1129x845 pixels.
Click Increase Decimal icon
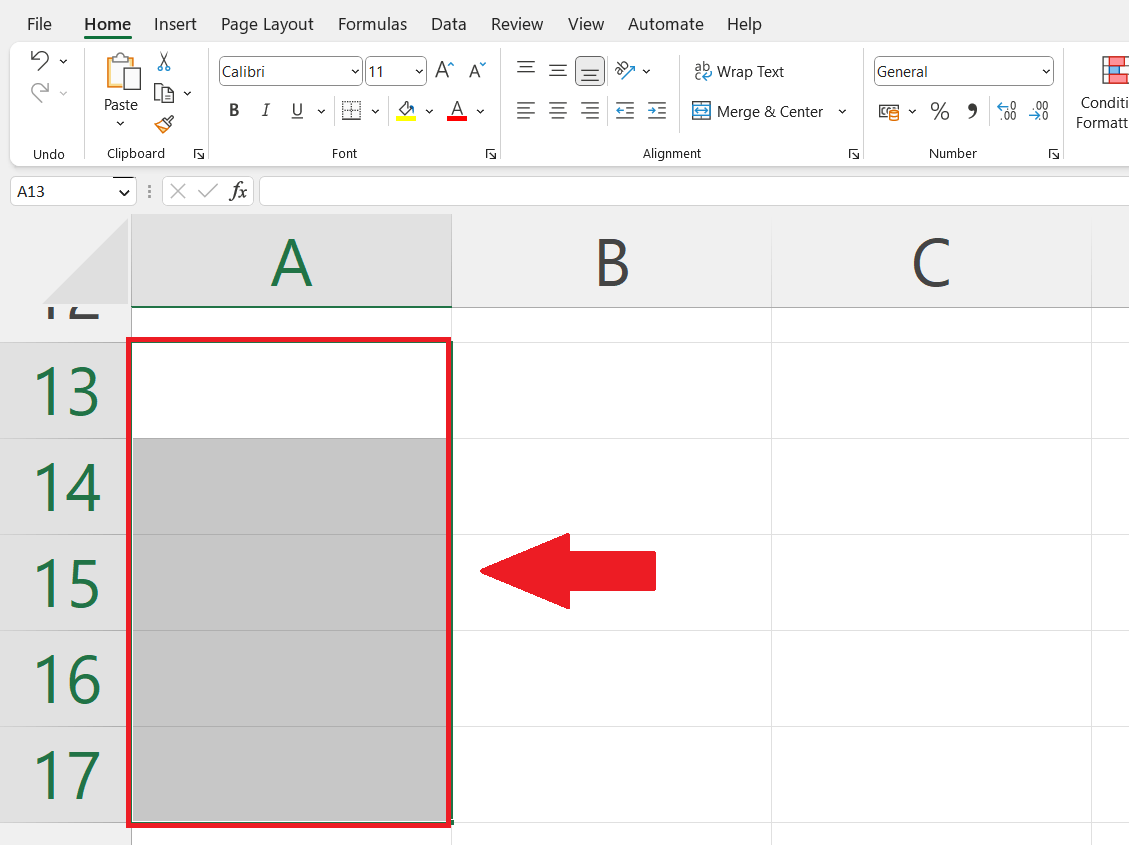pyautogui.click(x=1007, y=111)
